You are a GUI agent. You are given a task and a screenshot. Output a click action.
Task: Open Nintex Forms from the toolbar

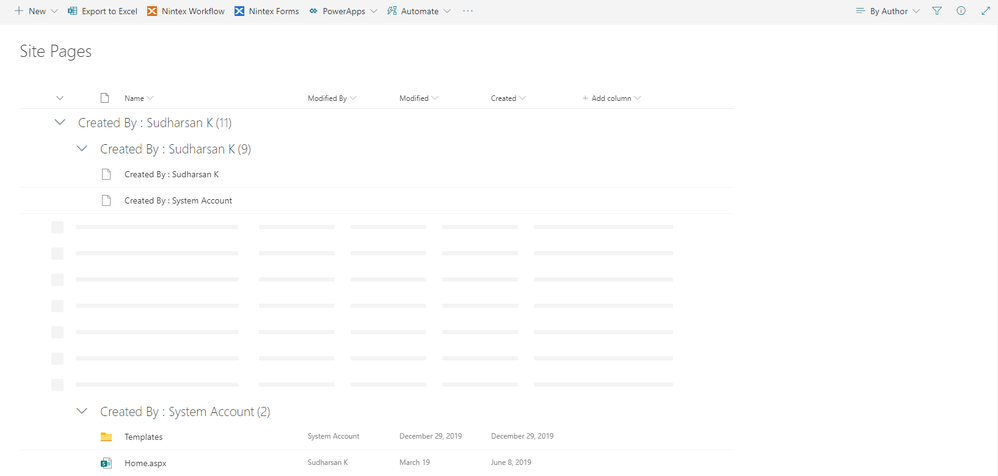click(267, 11)
